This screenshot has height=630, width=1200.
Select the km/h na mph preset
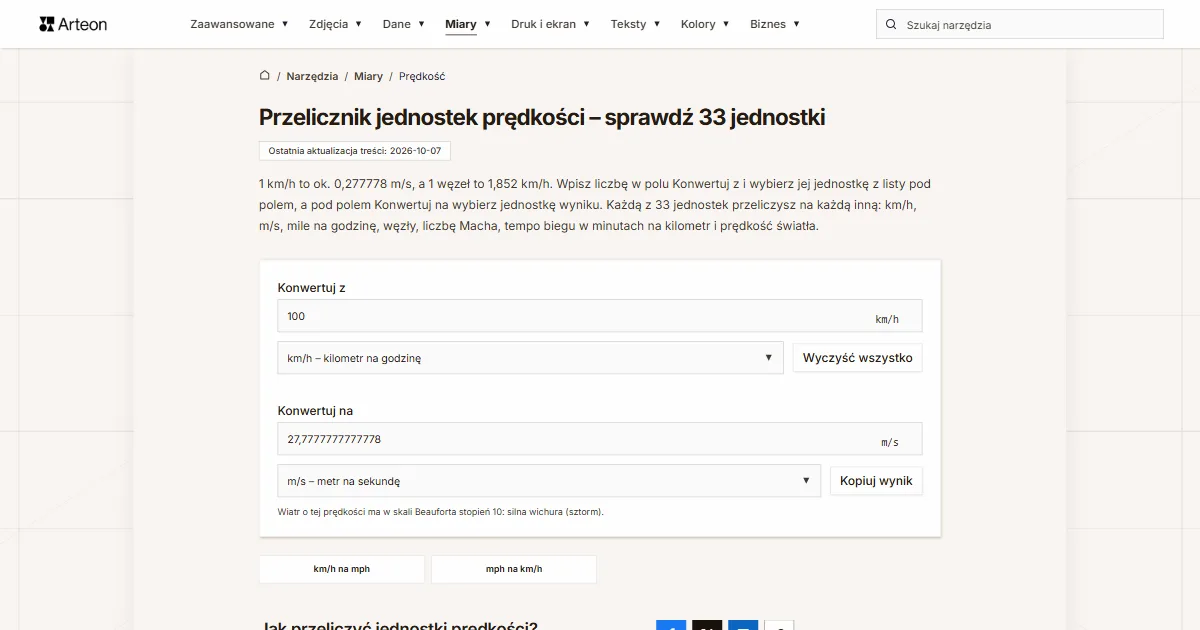pos(342,569)
